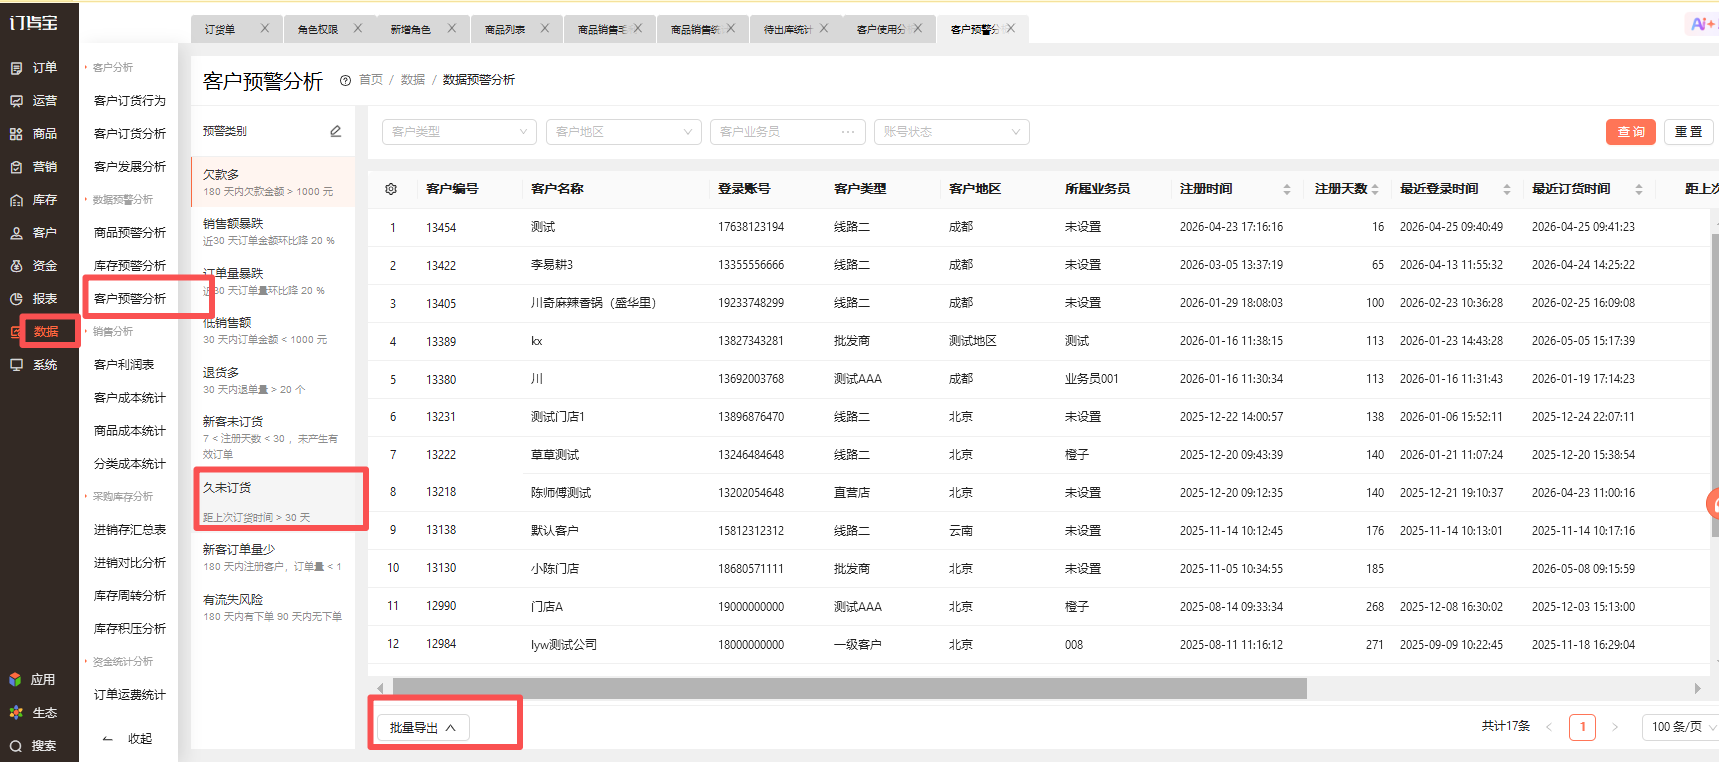Open the table column settings gear
This screenshot has width=1719, height=762.
(x=391, y=189)
